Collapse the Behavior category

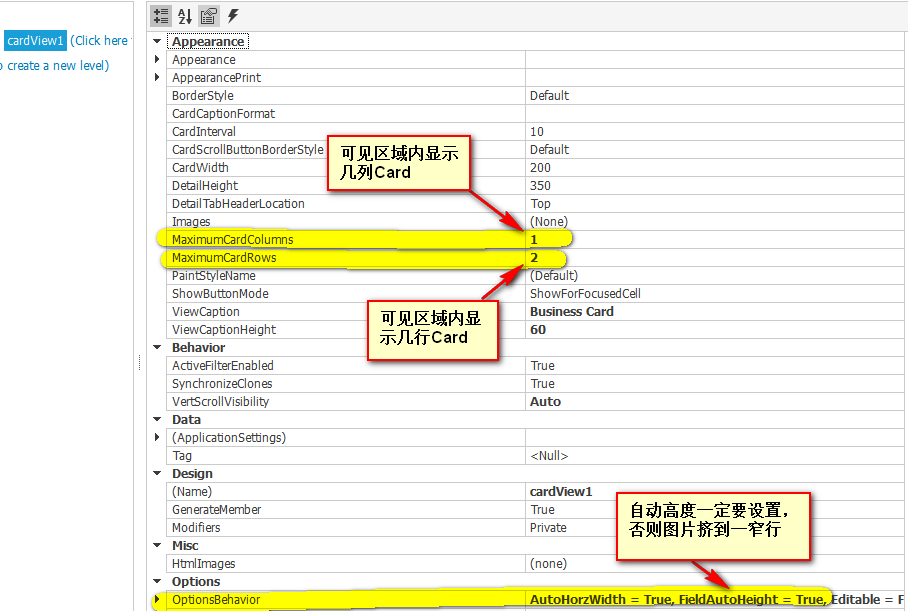pyautogui.click(x=157, y=348)
